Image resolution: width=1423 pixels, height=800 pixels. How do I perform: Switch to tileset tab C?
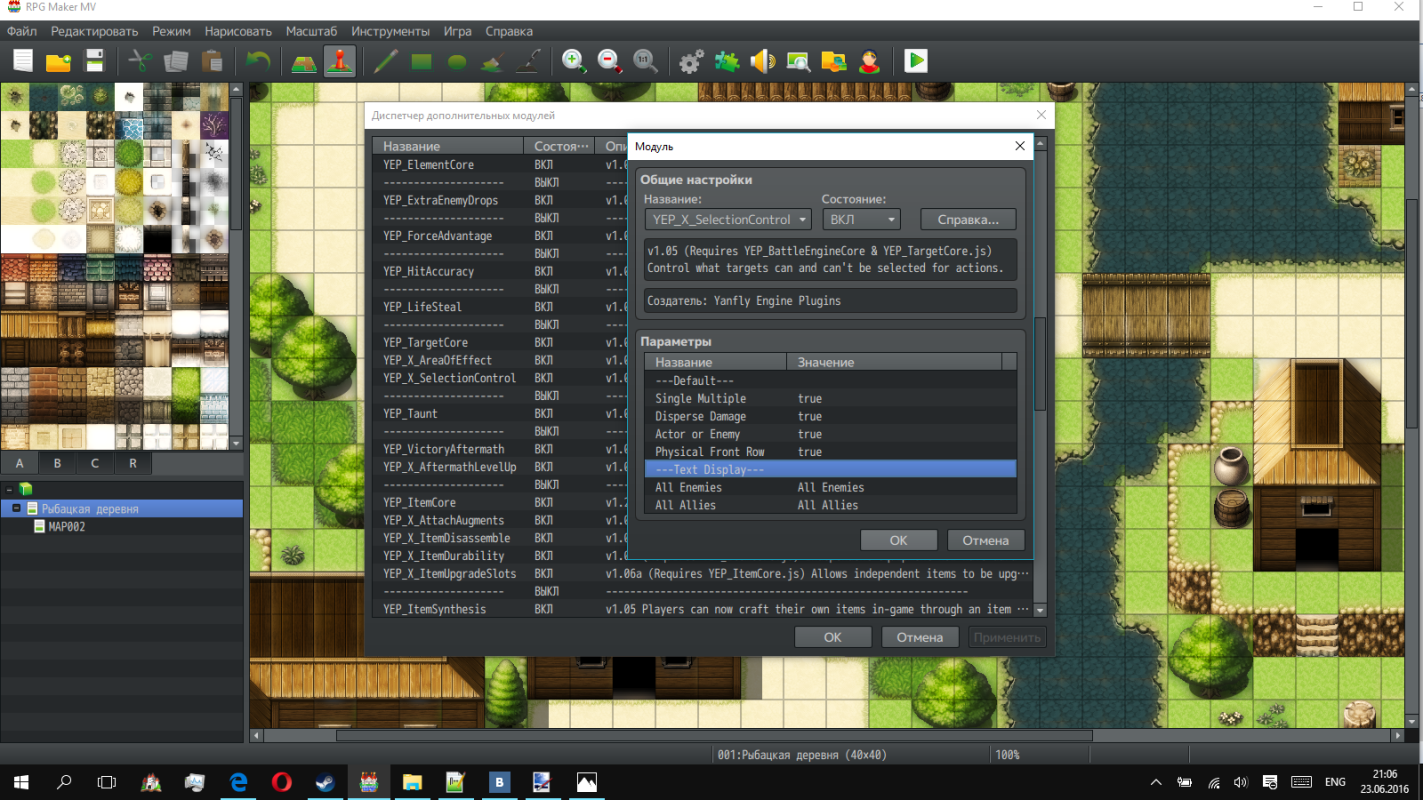point(95,463)
